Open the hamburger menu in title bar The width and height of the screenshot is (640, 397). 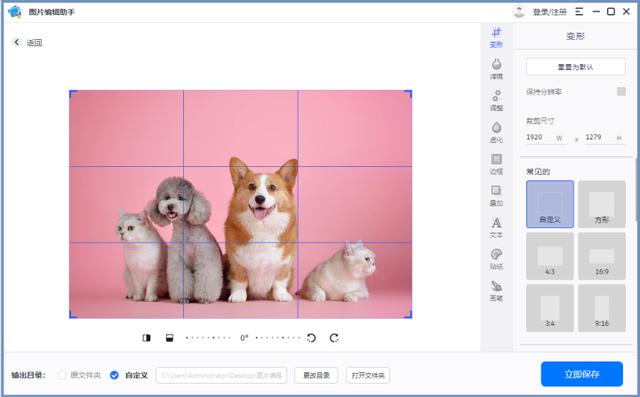pos(579,11)
